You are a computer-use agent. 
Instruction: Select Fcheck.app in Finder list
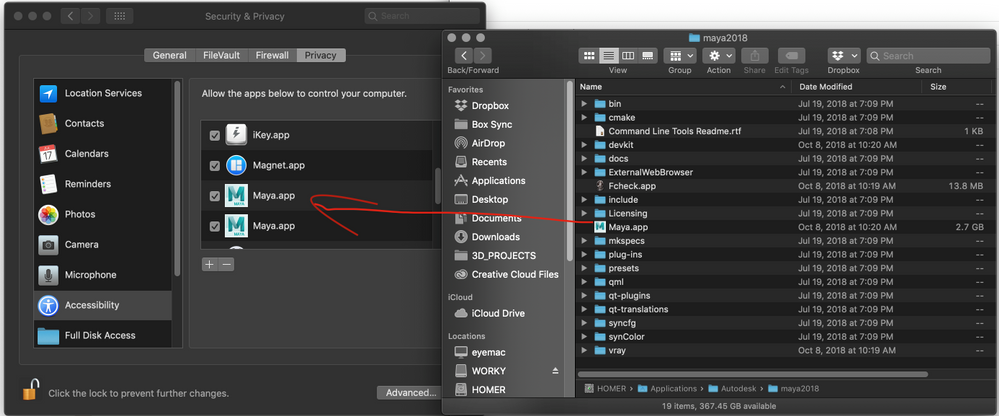[x=785, y=186]
